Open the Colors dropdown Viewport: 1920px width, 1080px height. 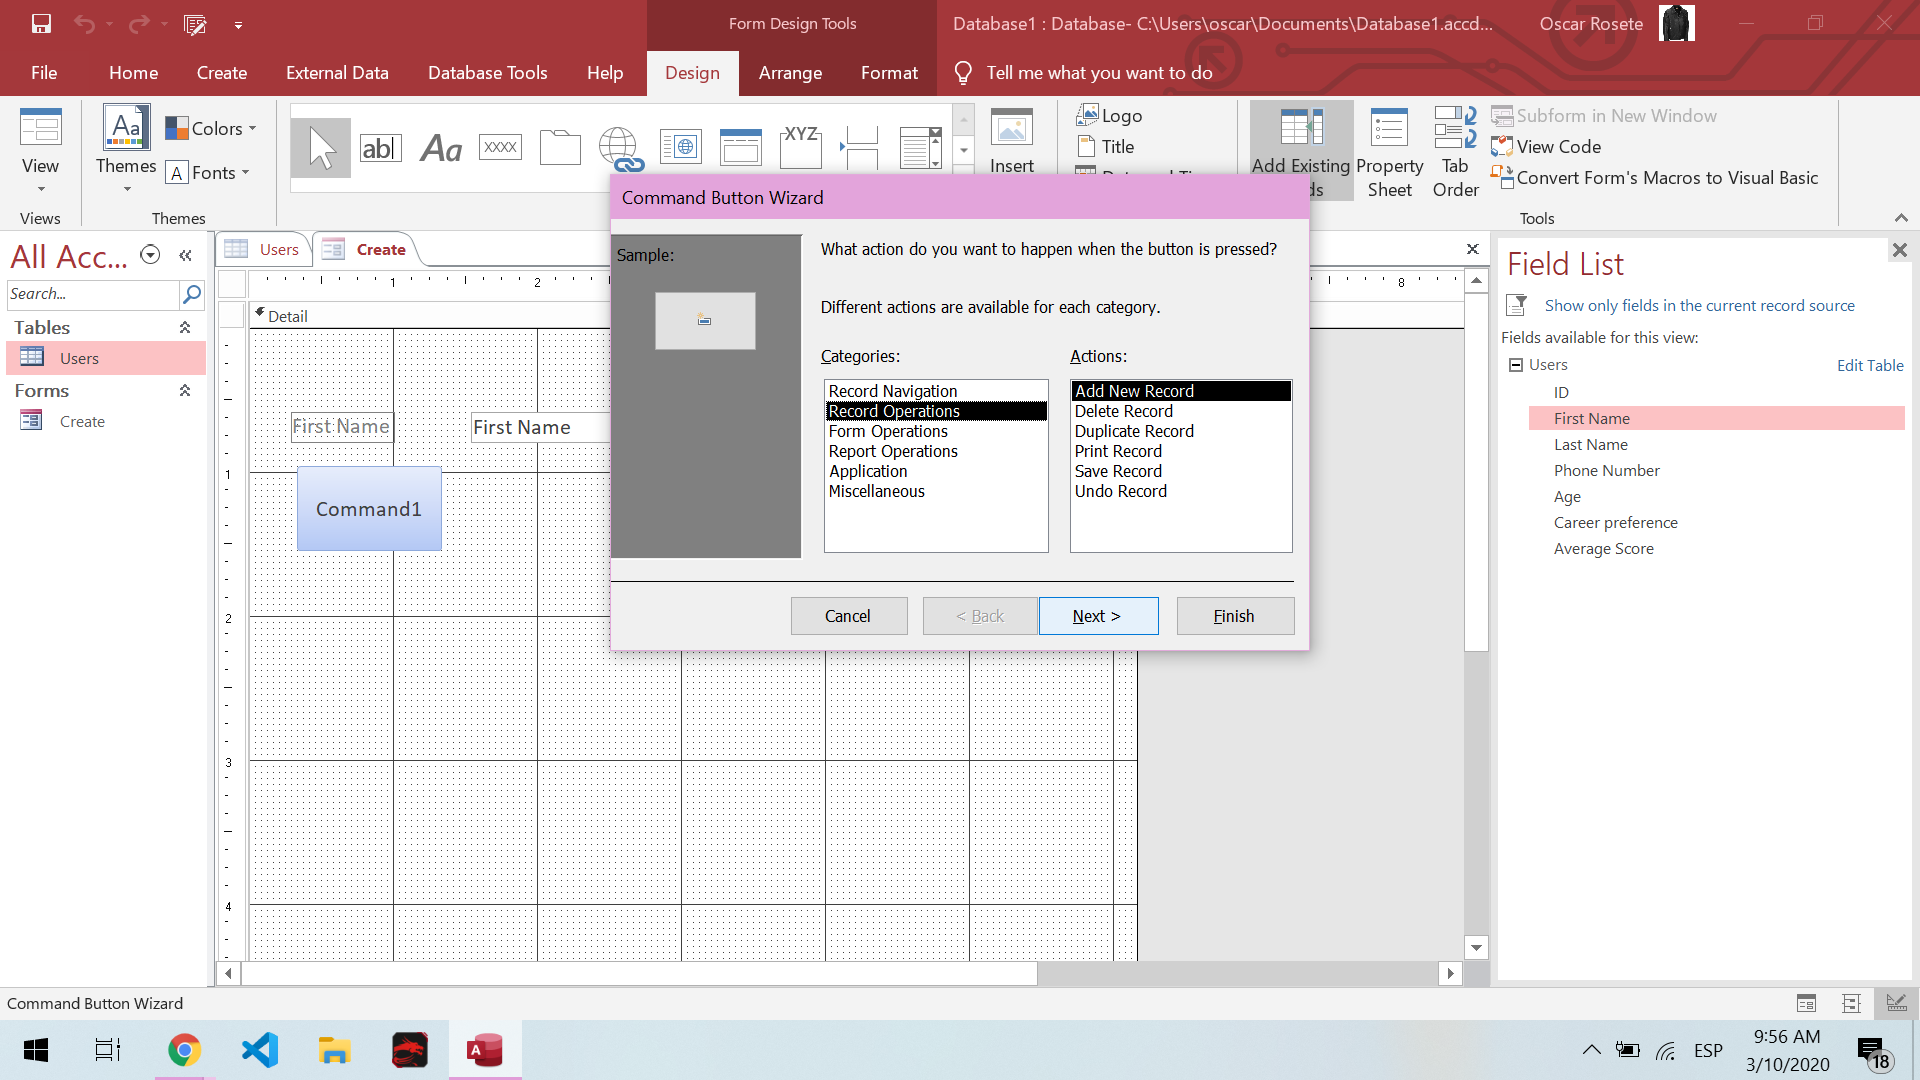coord(212,128)
